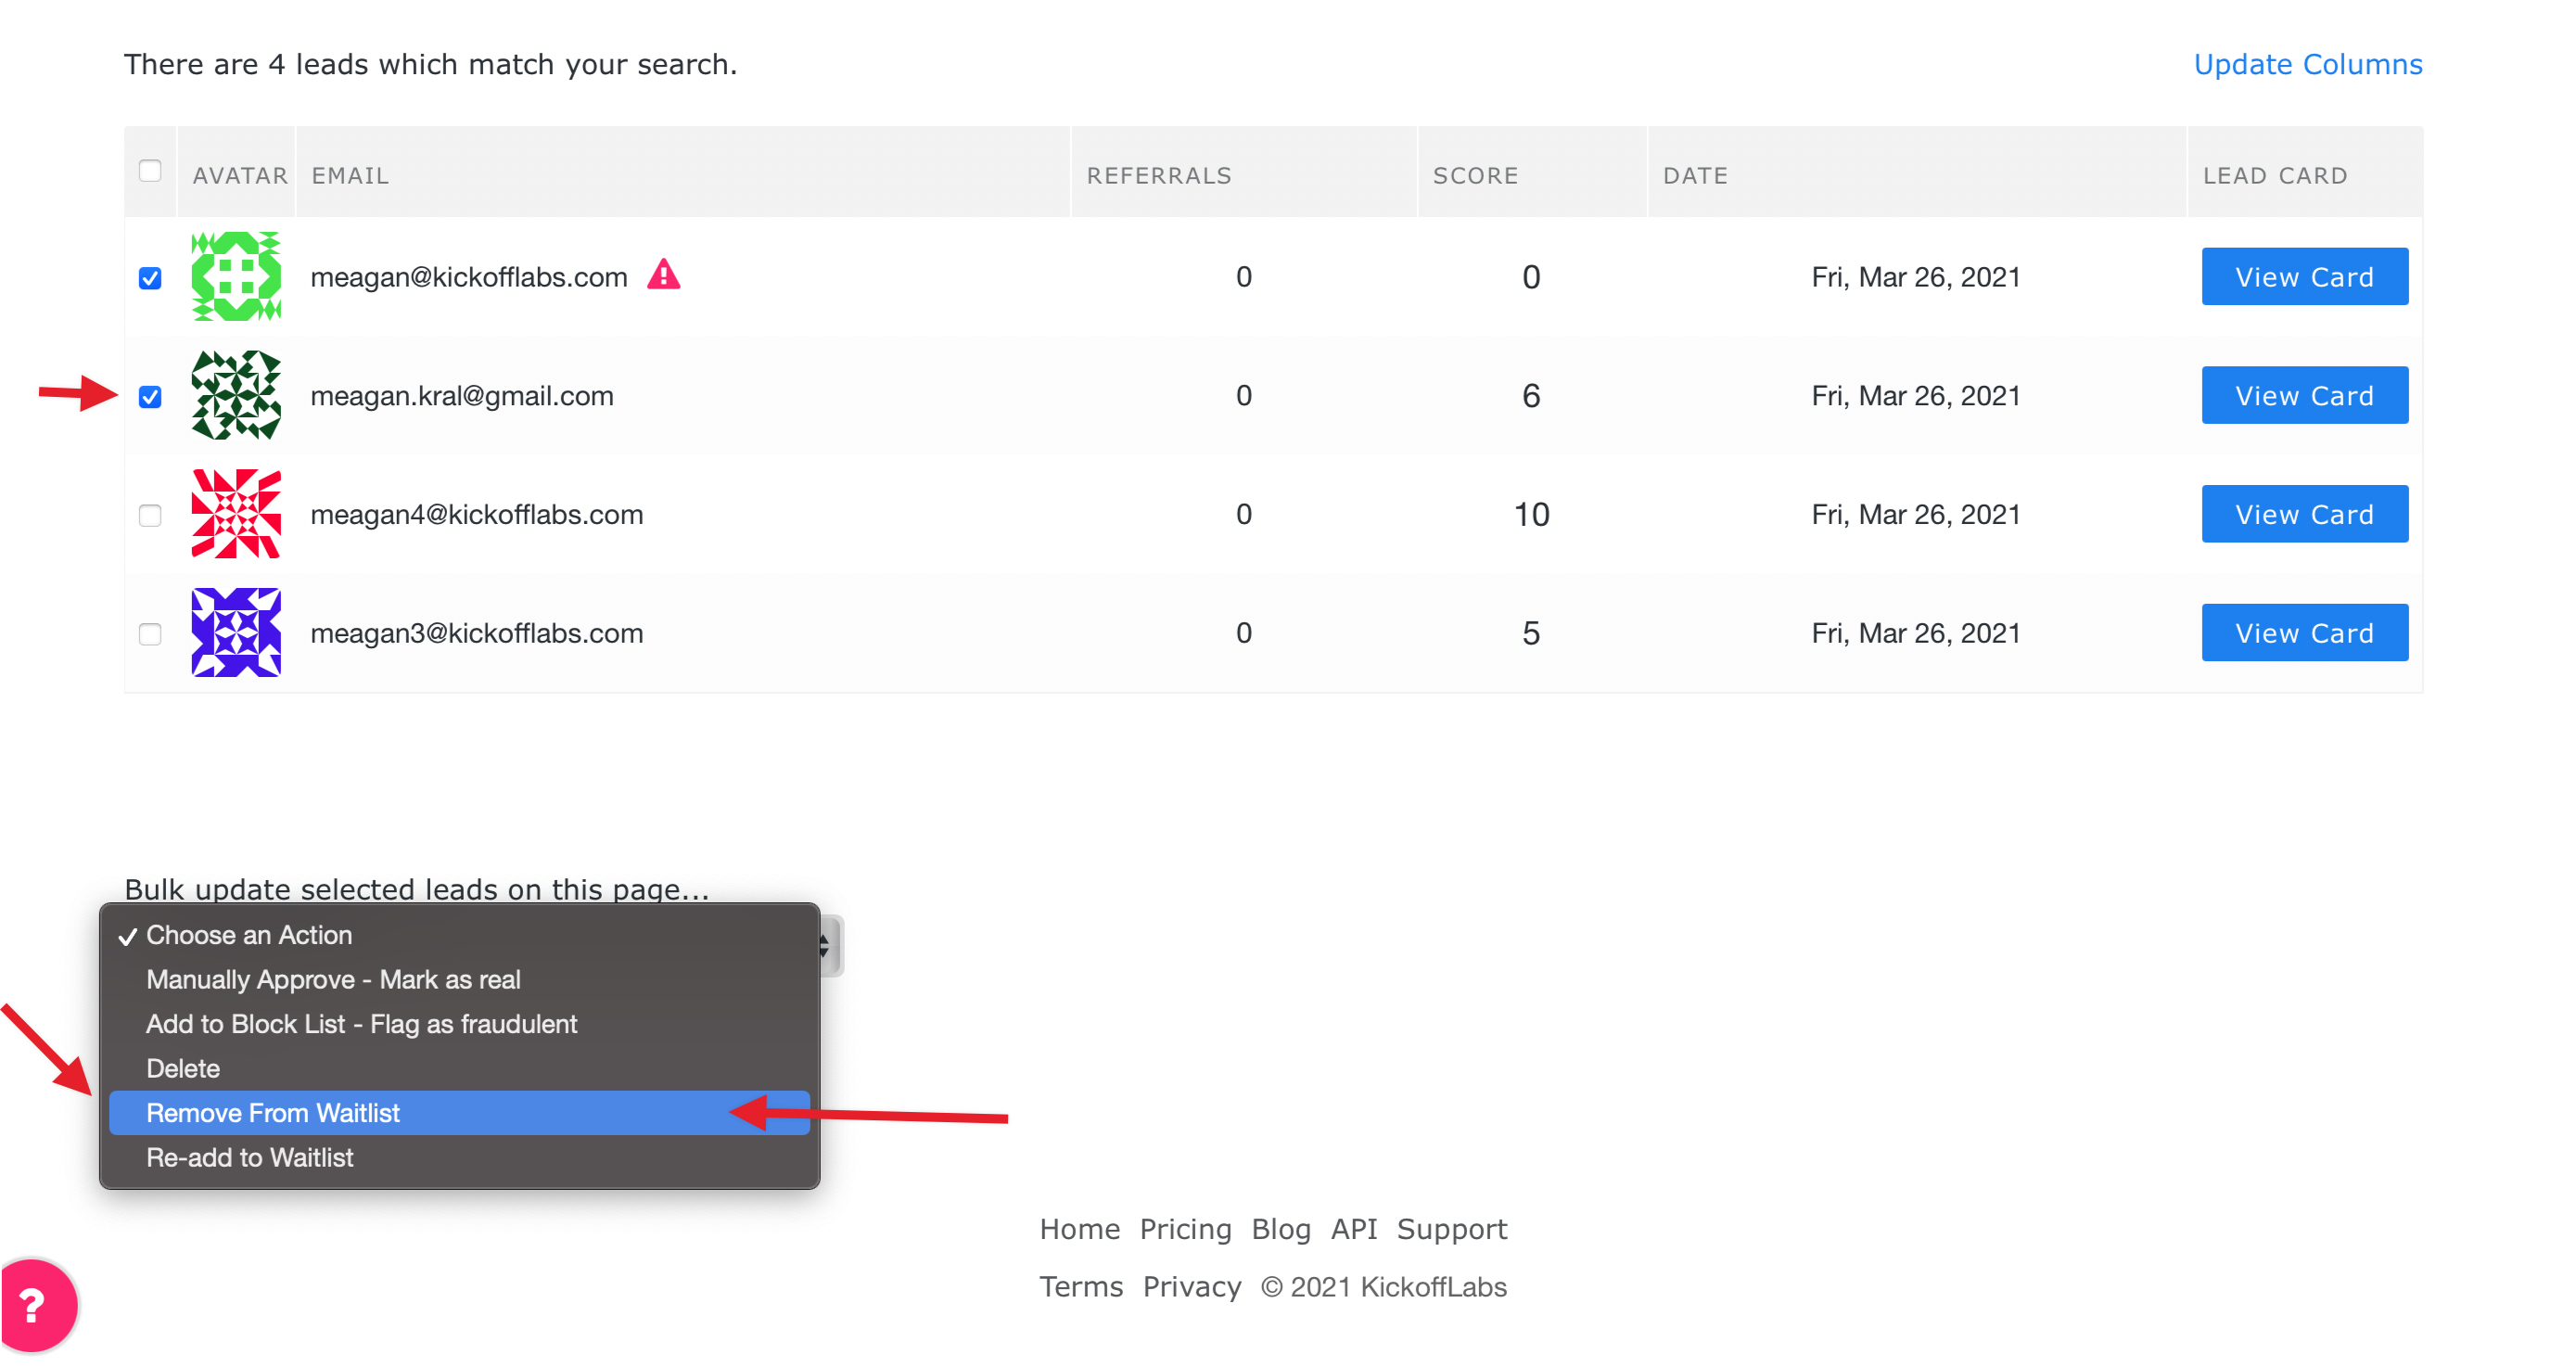Choose 'Remove From Waitlist' option
This screenshot has width=2576, height=1367.
[459, 1113]
